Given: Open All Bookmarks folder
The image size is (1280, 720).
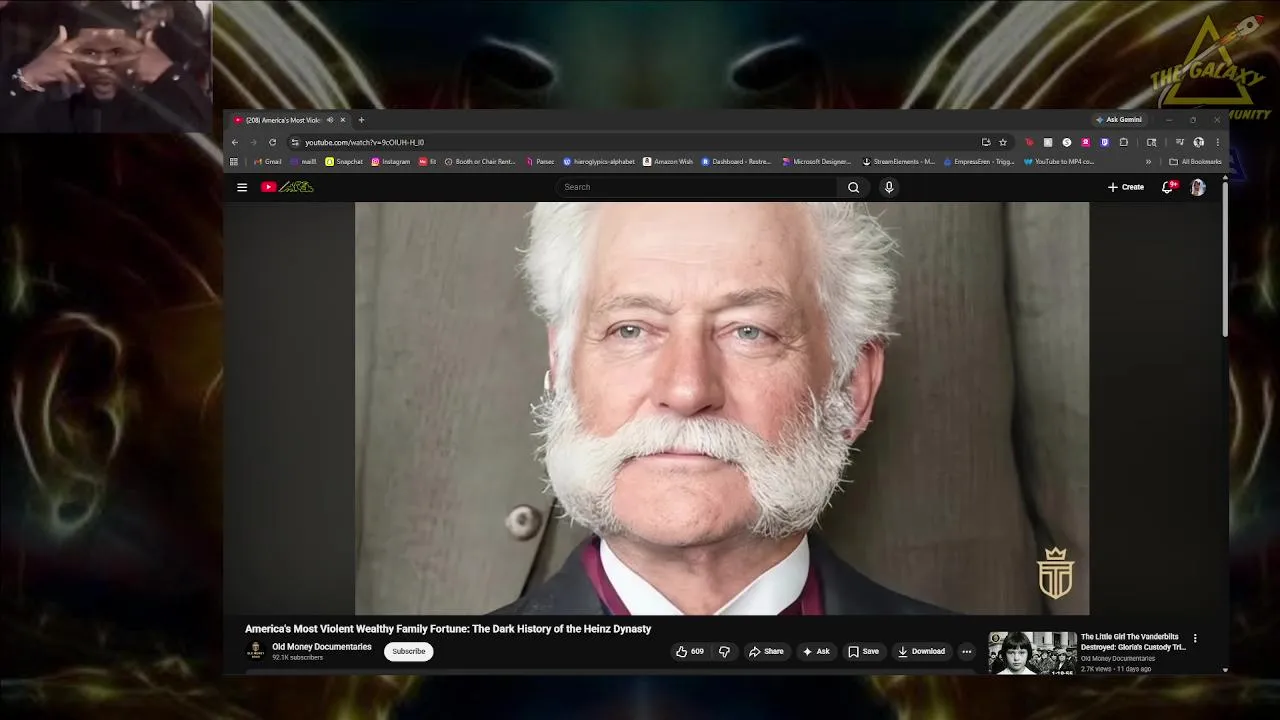Looking at the screenshot, I should tap(1195, 161).
